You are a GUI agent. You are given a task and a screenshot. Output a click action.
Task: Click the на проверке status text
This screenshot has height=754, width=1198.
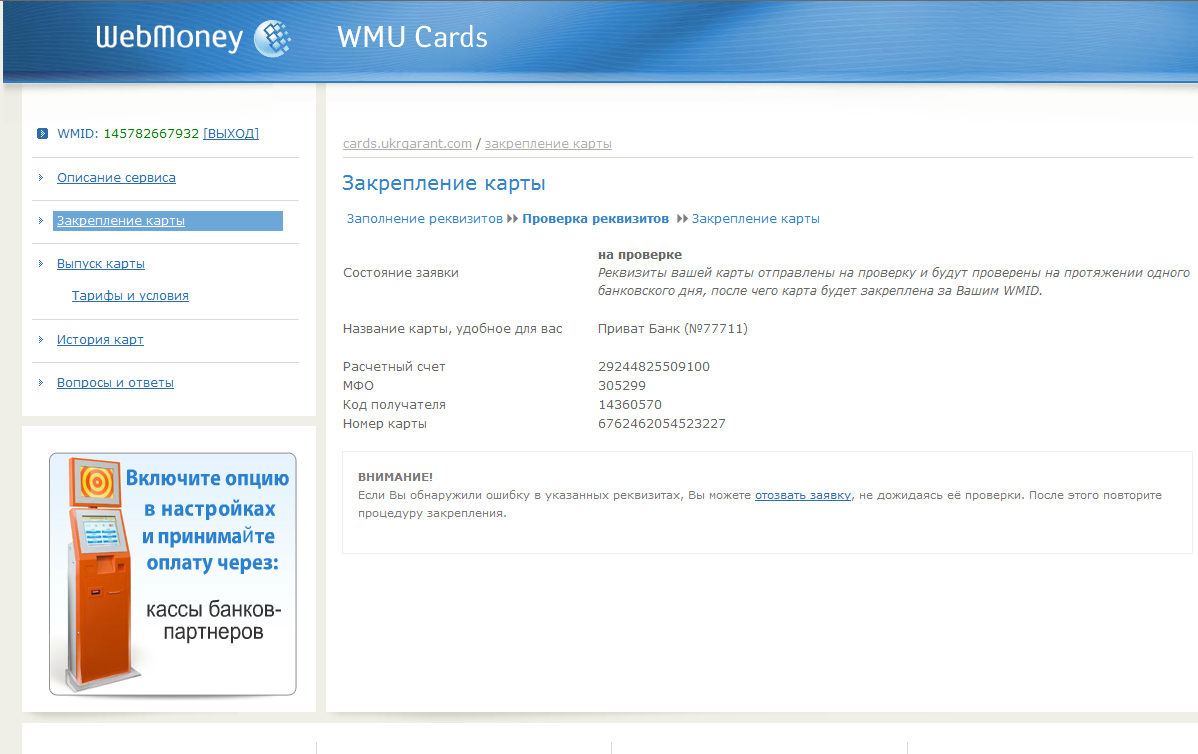click(640, 254)
